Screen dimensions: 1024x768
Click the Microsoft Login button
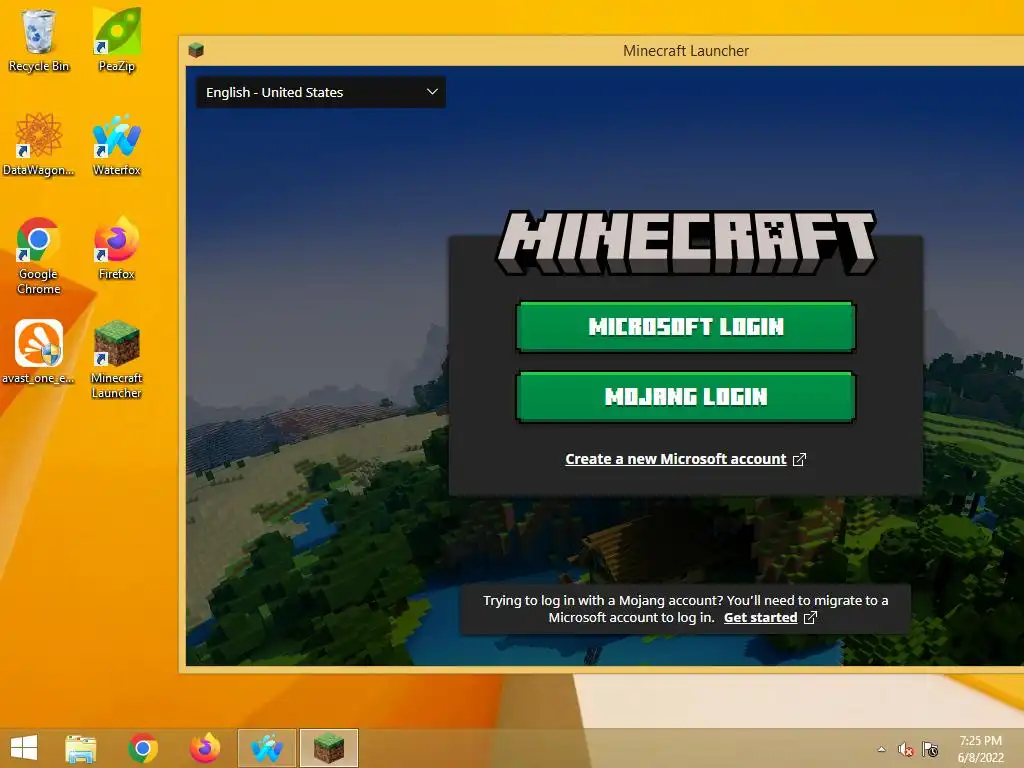pyautogui.click(x=686, y=327)
